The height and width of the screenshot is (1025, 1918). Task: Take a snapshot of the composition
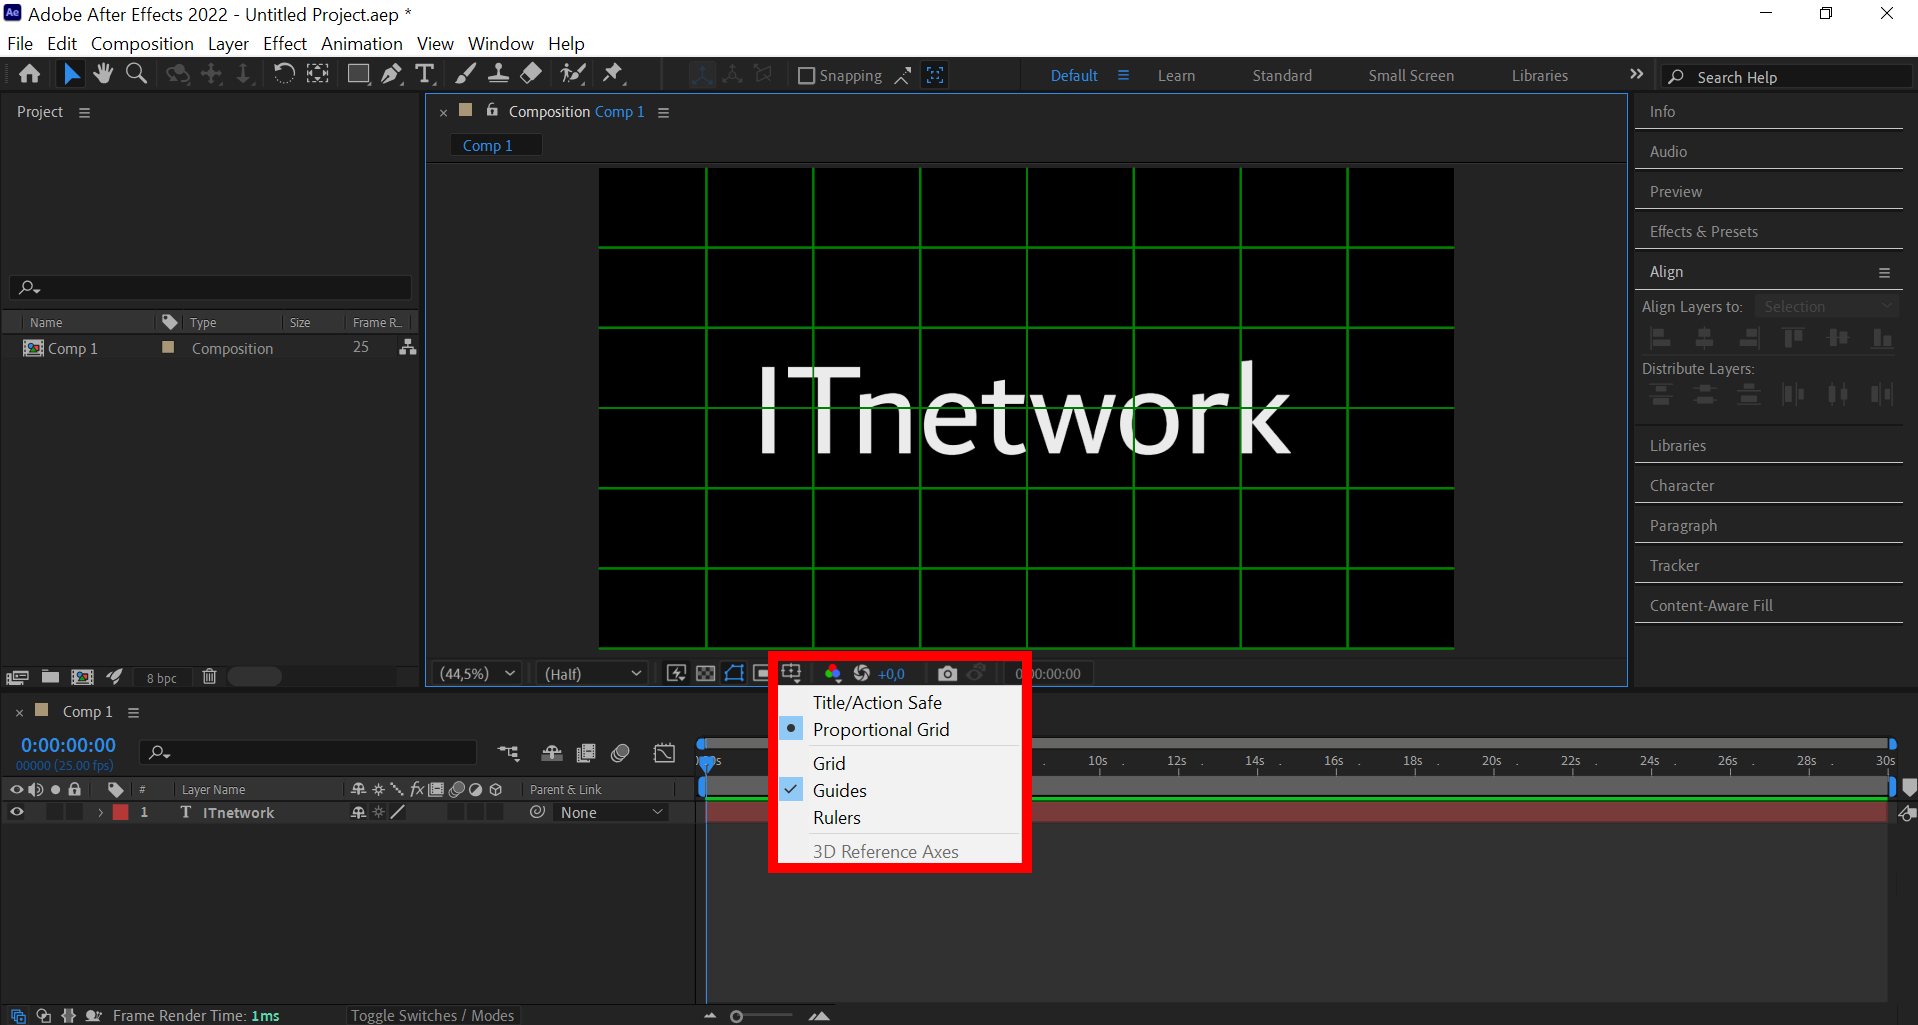948,673
